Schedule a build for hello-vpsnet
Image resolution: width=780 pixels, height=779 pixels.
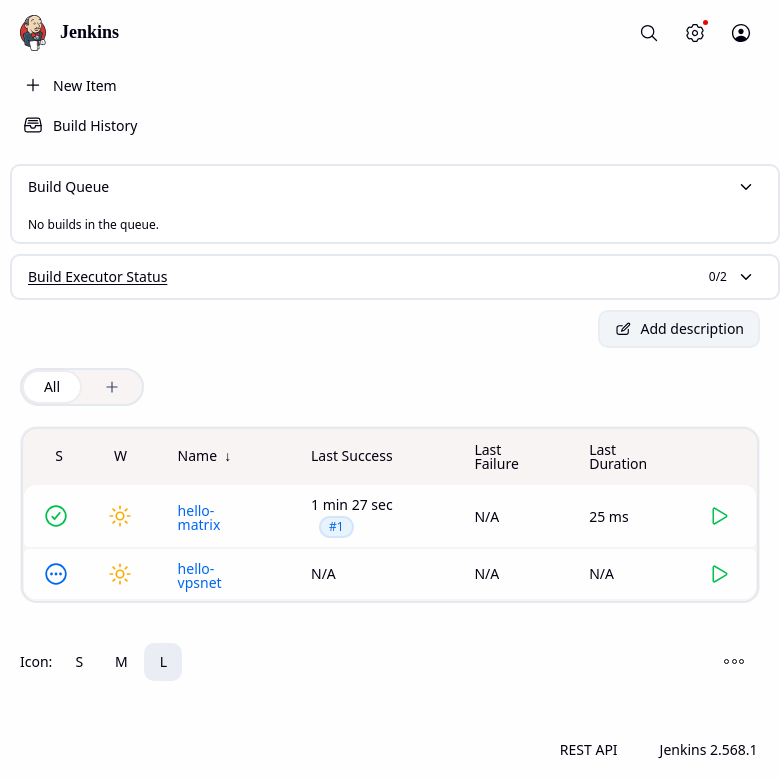[x=719, y=574]
